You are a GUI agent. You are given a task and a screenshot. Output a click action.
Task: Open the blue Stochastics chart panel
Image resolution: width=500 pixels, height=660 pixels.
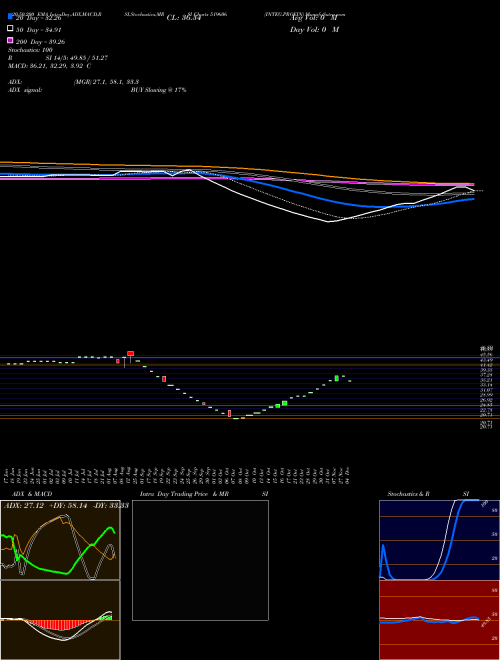pos(439,540)
